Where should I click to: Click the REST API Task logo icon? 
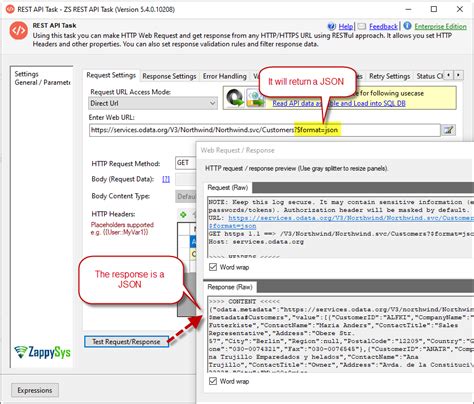click(x=18, y=31)
